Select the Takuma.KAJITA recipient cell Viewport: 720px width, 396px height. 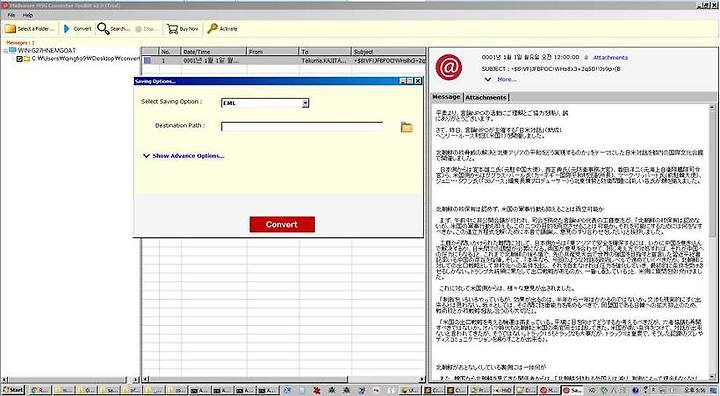pyautogui.click(x=324, y=61)
